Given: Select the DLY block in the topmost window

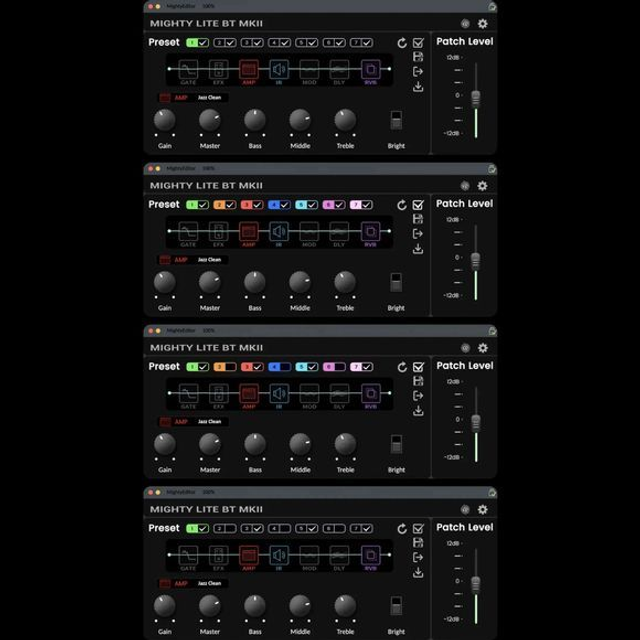Looking at the screenshot, I should tap(339, 69).
